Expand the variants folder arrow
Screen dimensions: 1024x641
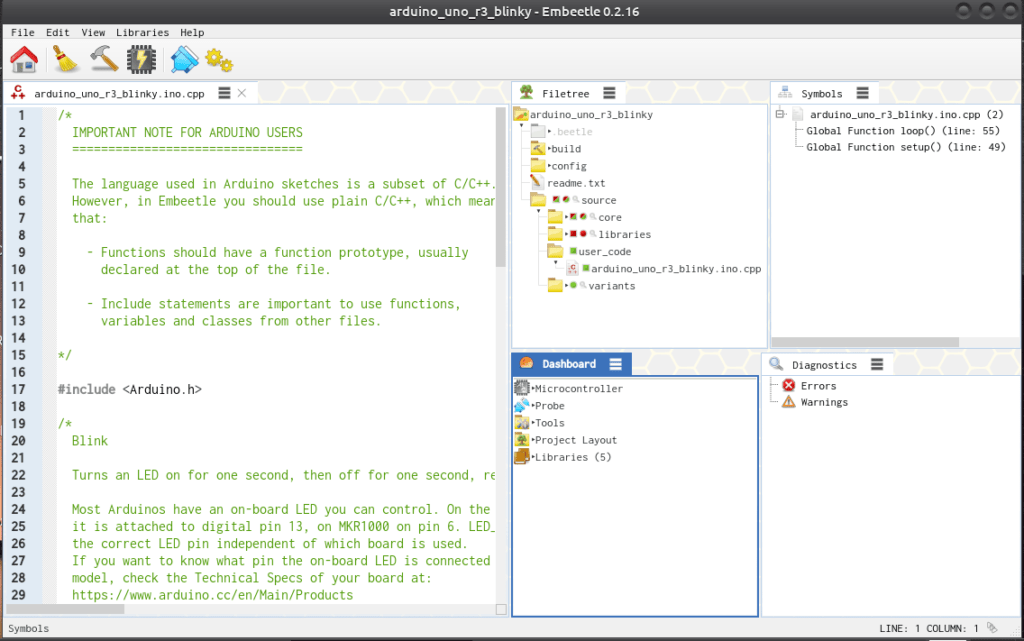click(x=566, y=285)
